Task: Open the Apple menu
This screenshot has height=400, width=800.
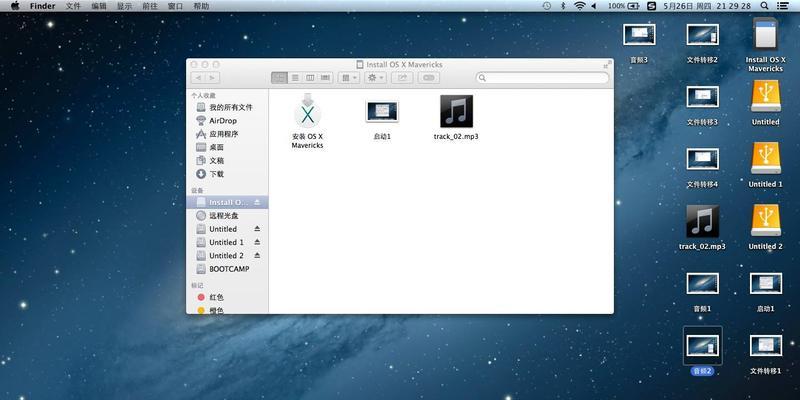Action: tap(14, 6)
